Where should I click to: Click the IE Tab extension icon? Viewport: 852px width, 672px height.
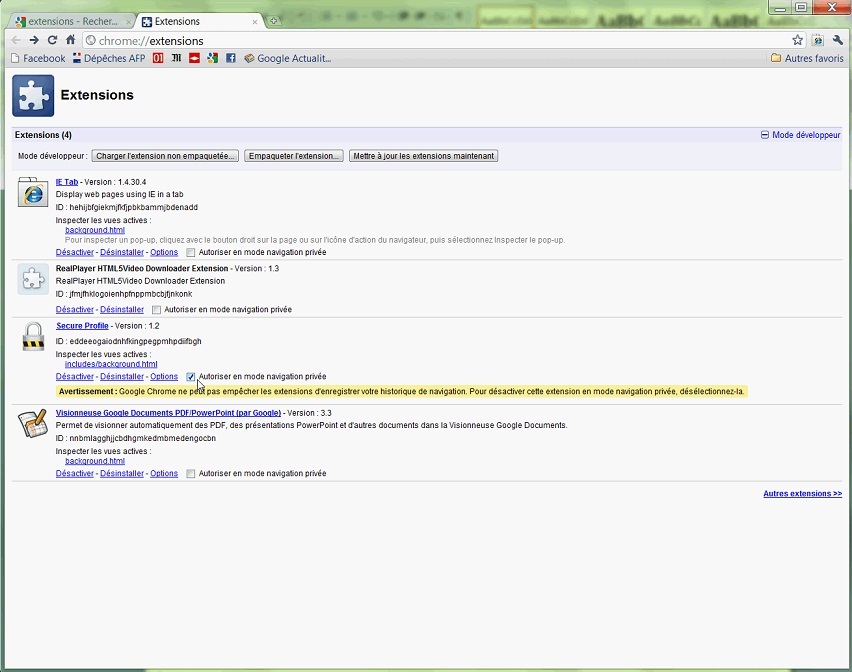tap(33, 192)
